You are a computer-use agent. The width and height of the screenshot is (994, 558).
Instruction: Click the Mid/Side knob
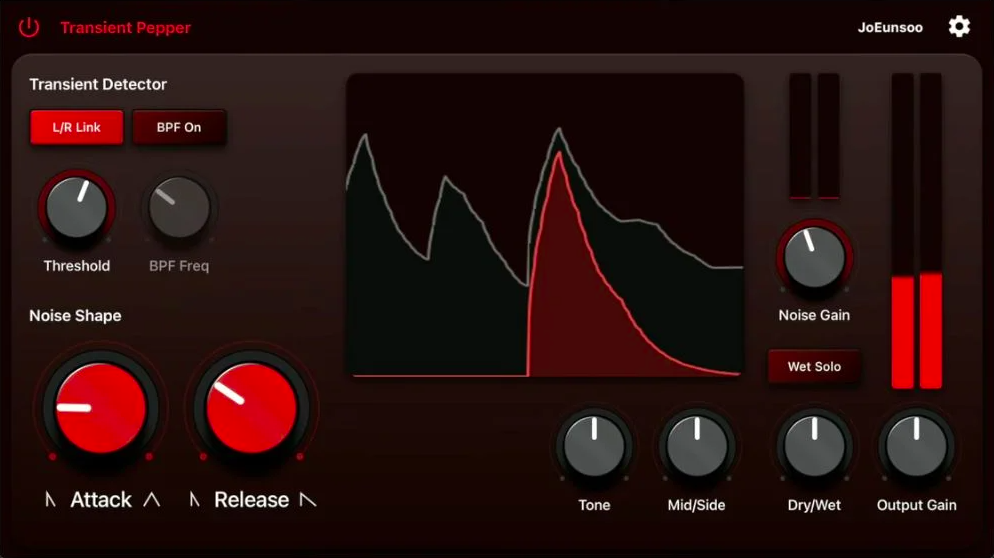point(696,447)
